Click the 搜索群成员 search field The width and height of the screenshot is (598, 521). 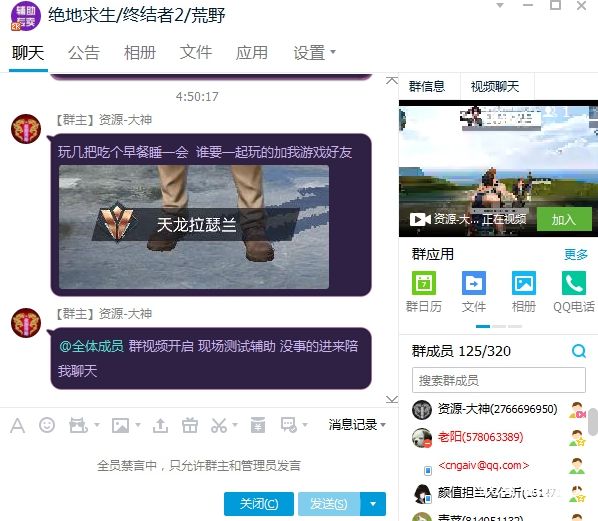(499, 380)
